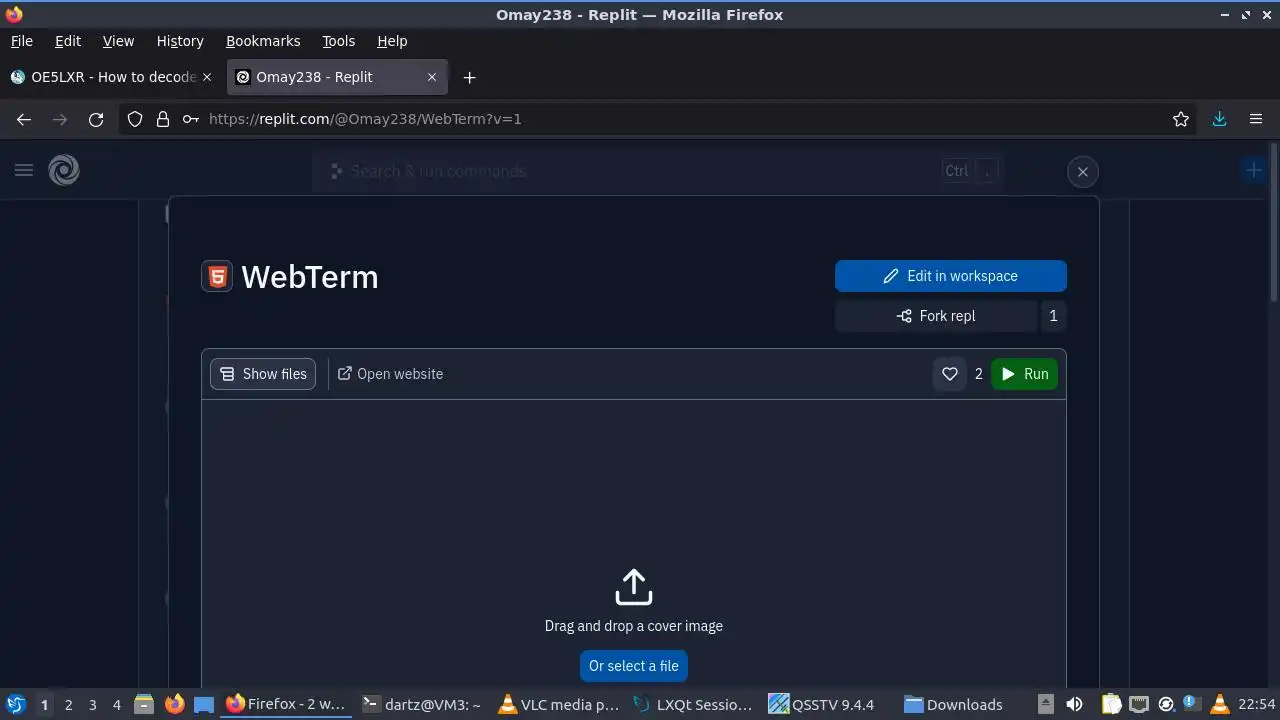
Task: Reload the current page
Action: click(96, 119)
